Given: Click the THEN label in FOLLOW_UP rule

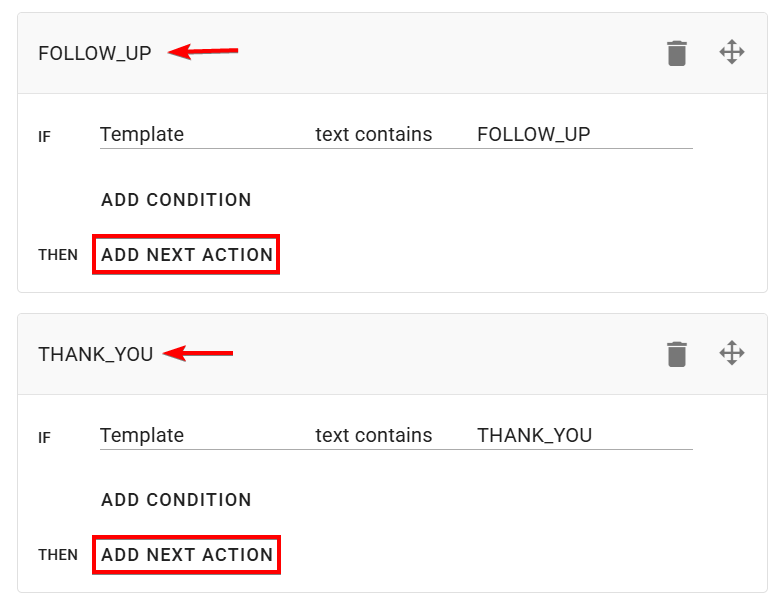Looking at the screenshot, I should (x=58, y=255).
